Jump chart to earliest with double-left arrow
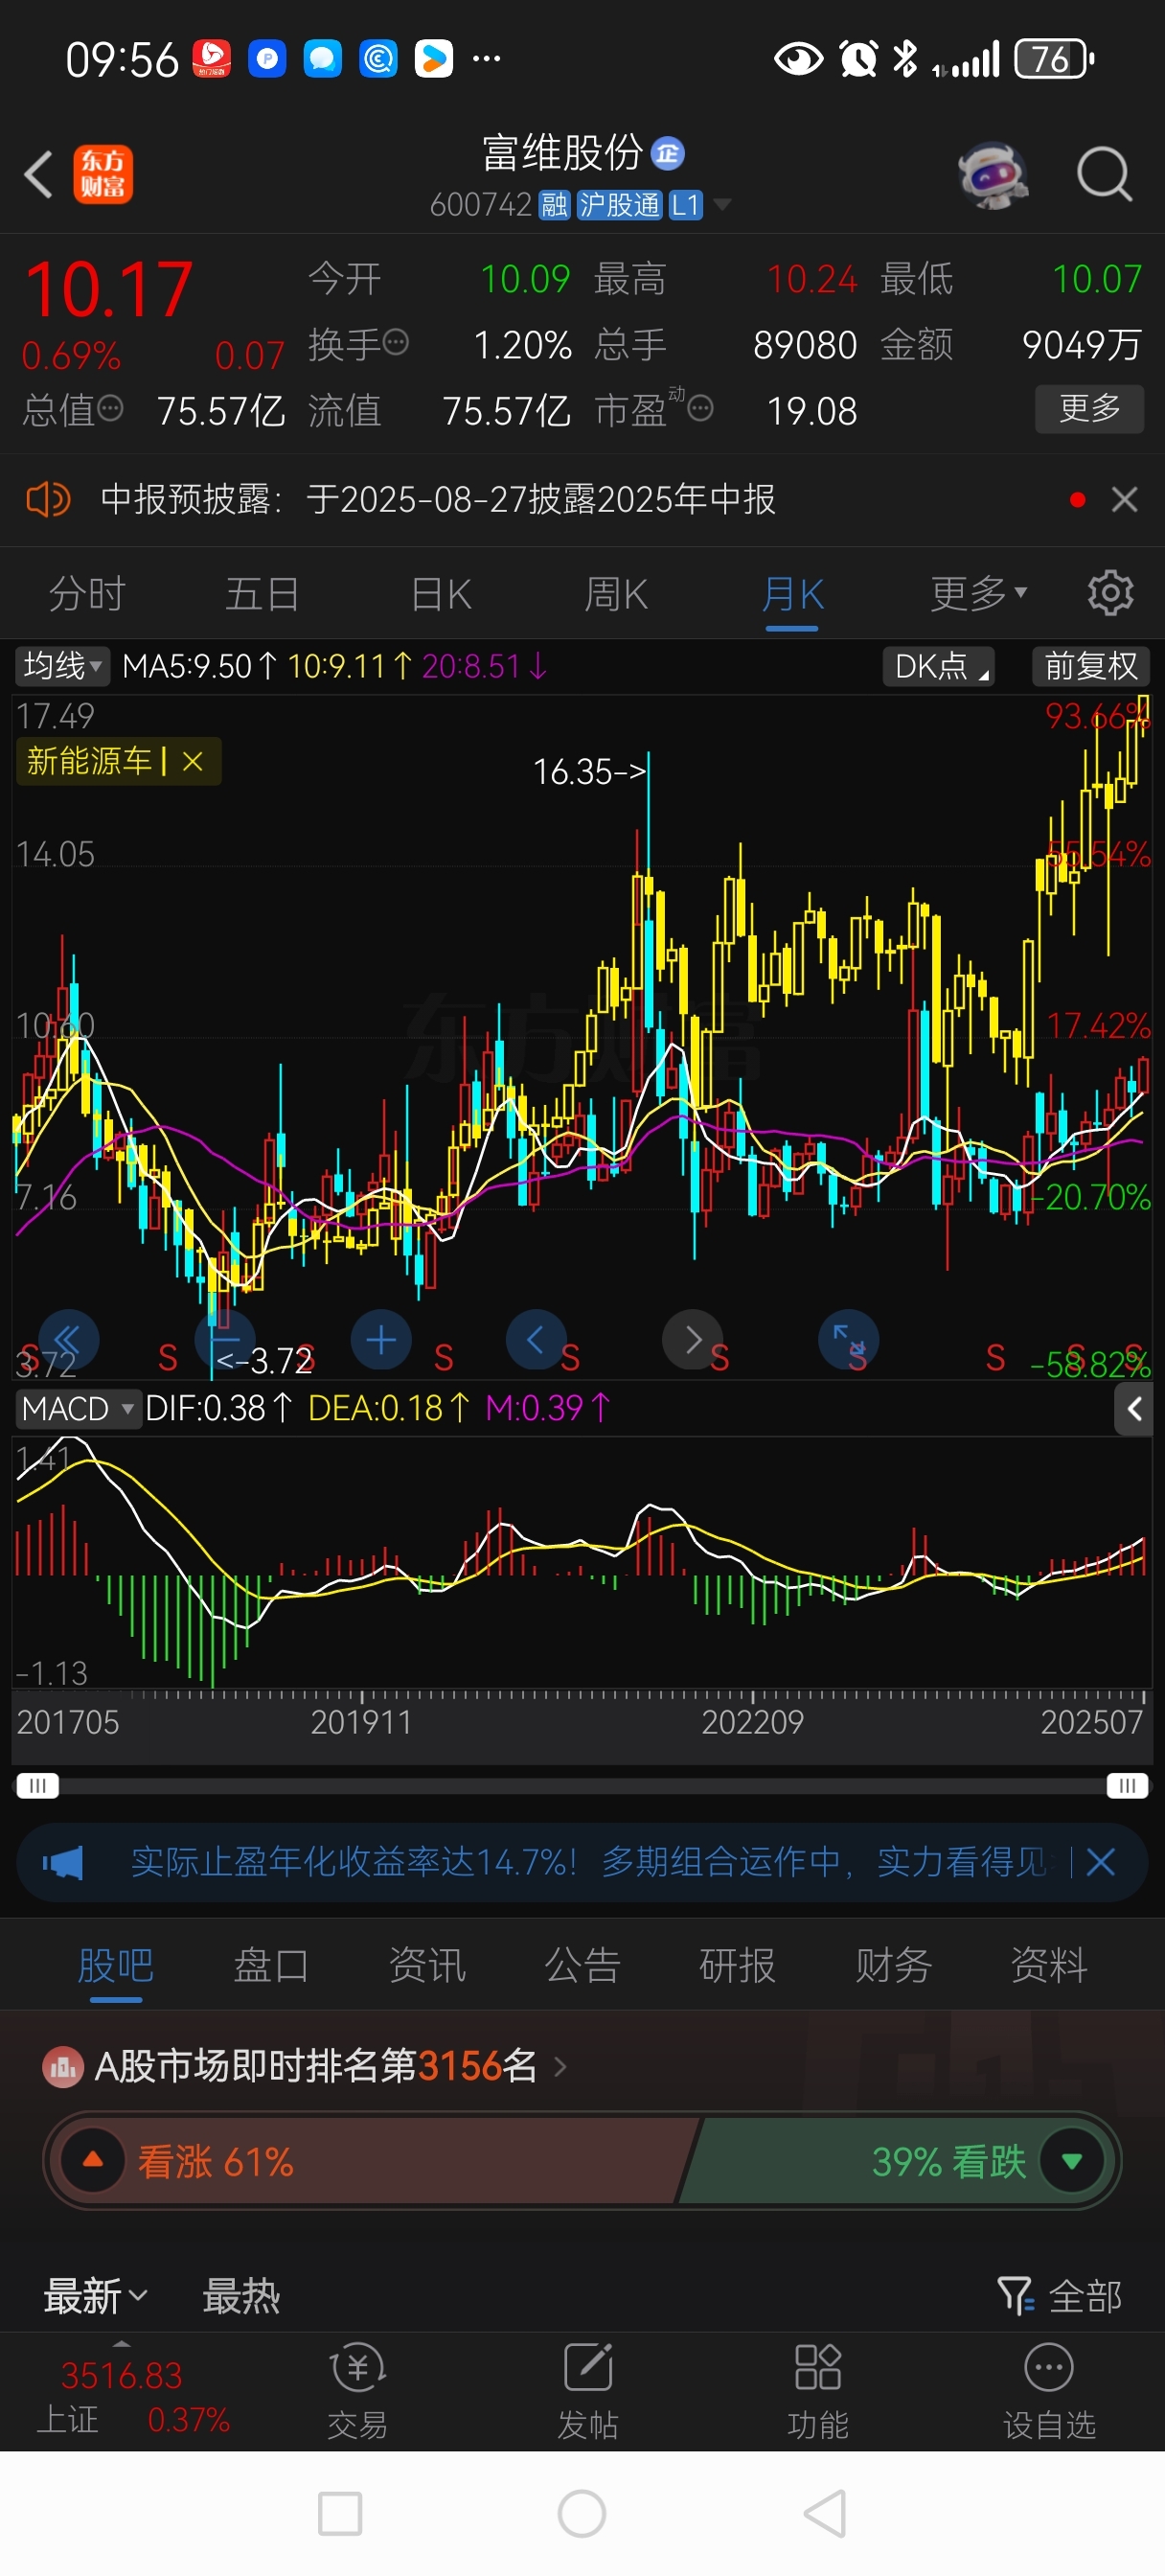1165x2576 pixels. coord(68,1340)
